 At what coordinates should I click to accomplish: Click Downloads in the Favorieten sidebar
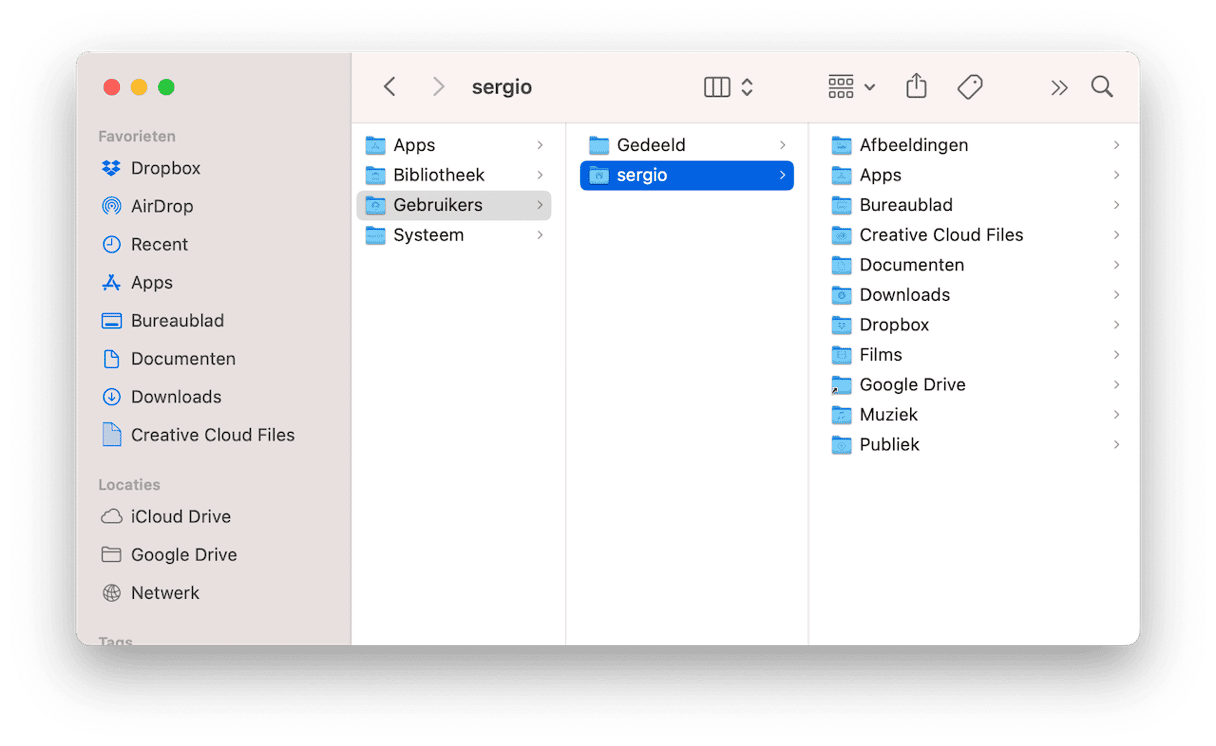click(x=176, y=396)
